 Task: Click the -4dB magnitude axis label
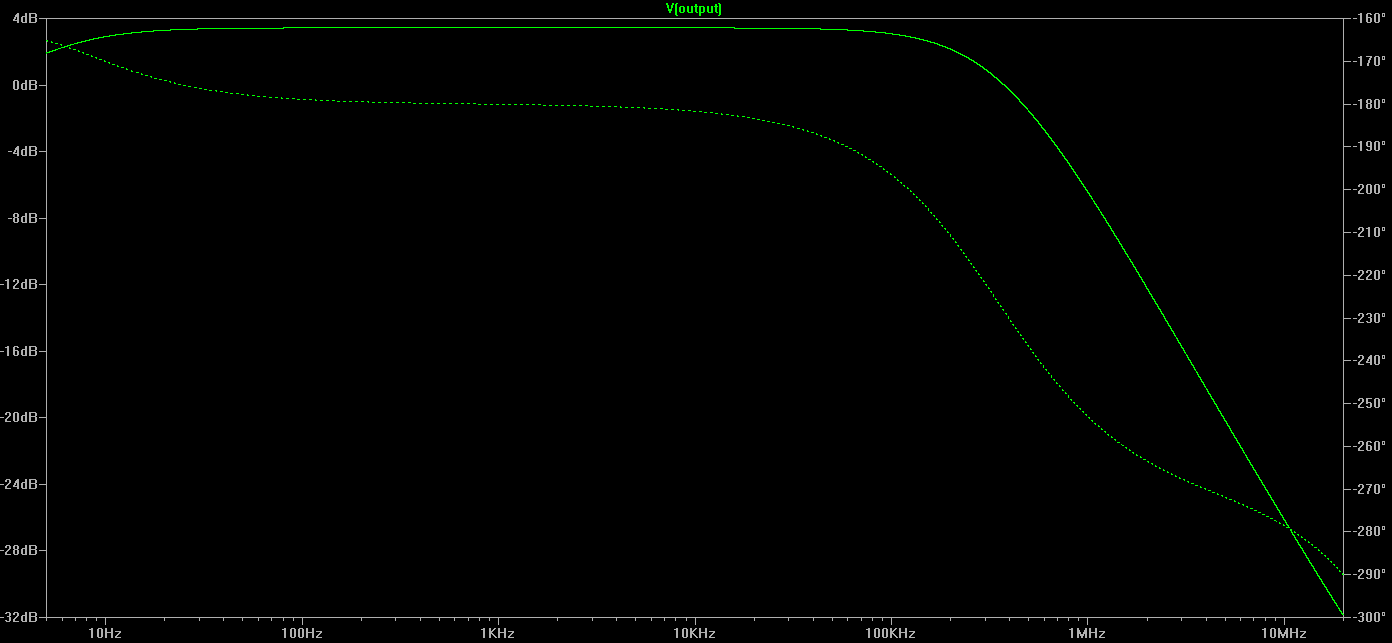[x=23, y=152]
